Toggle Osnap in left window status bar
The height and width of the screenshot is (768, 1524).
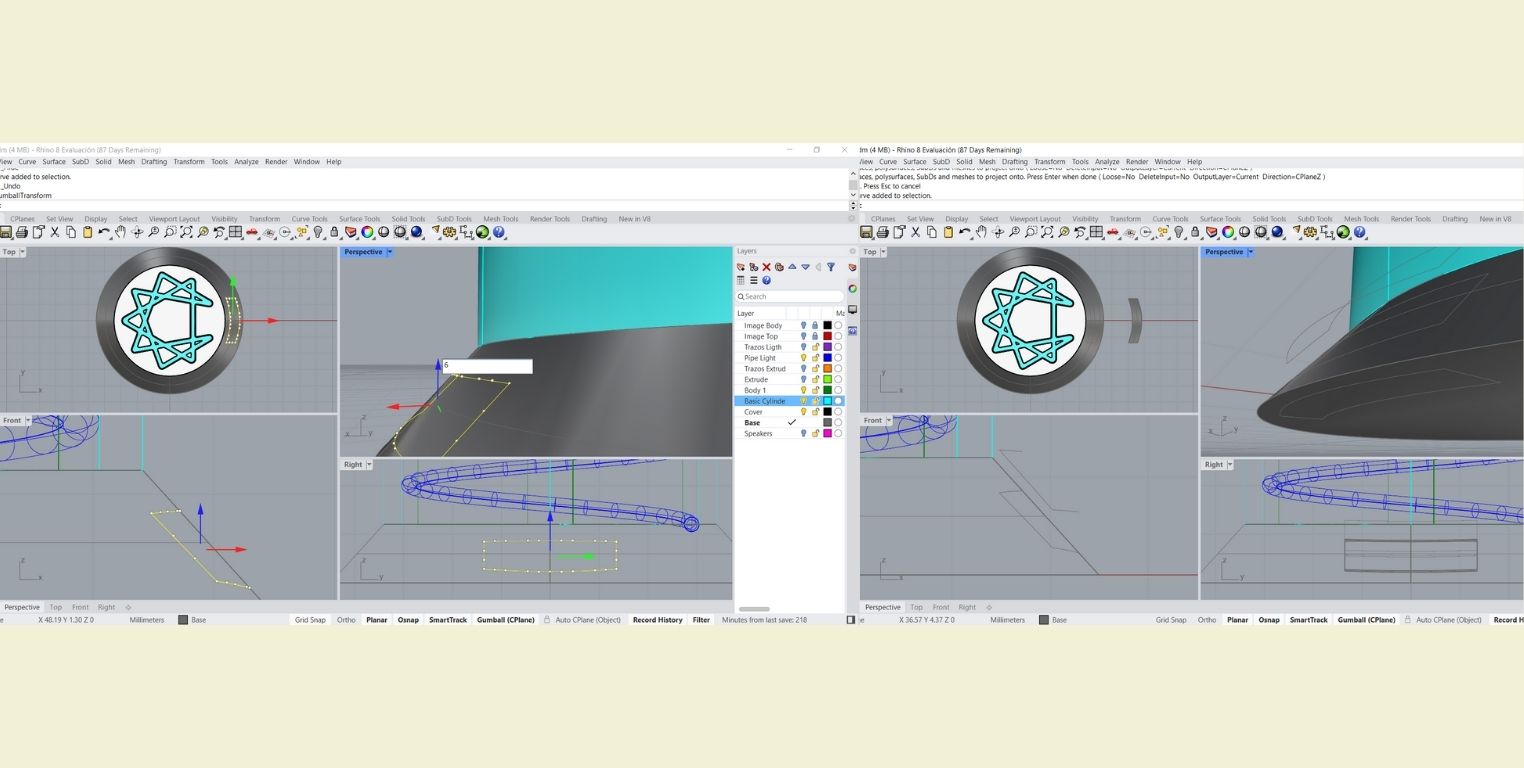[x=408, y=620]
